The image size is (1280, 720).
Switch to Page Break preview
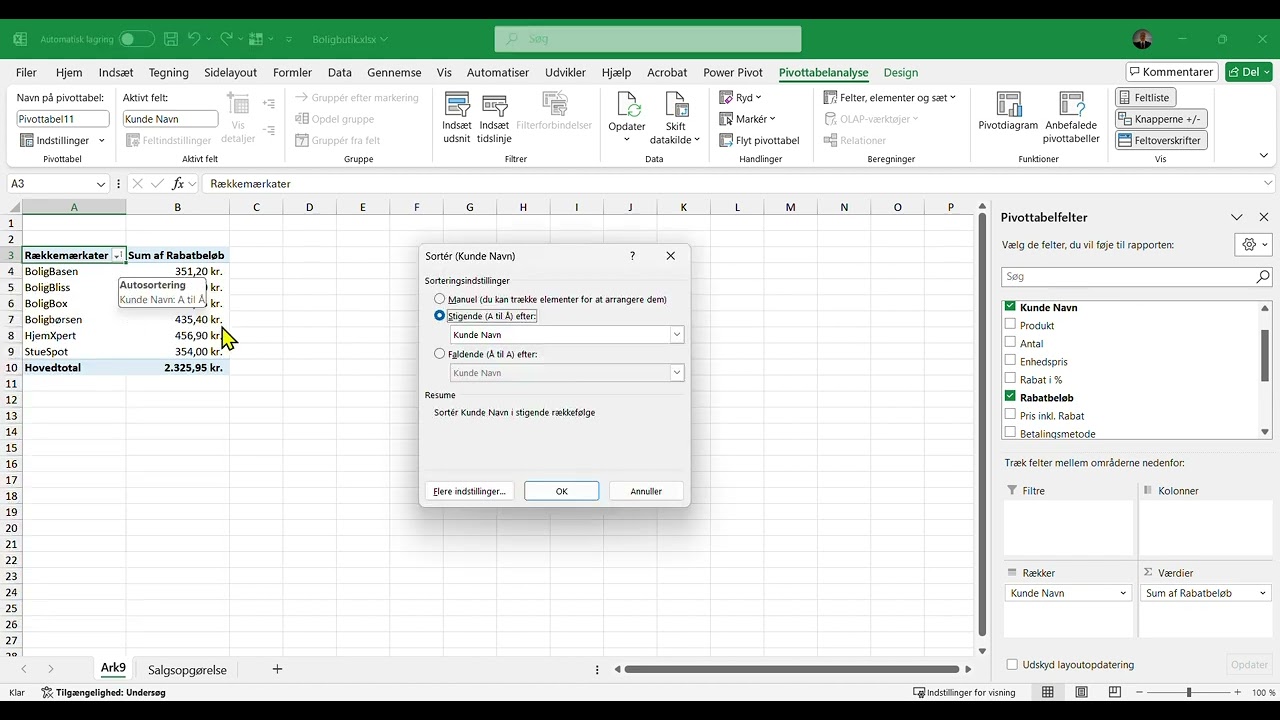click(x=1114, y=692)
